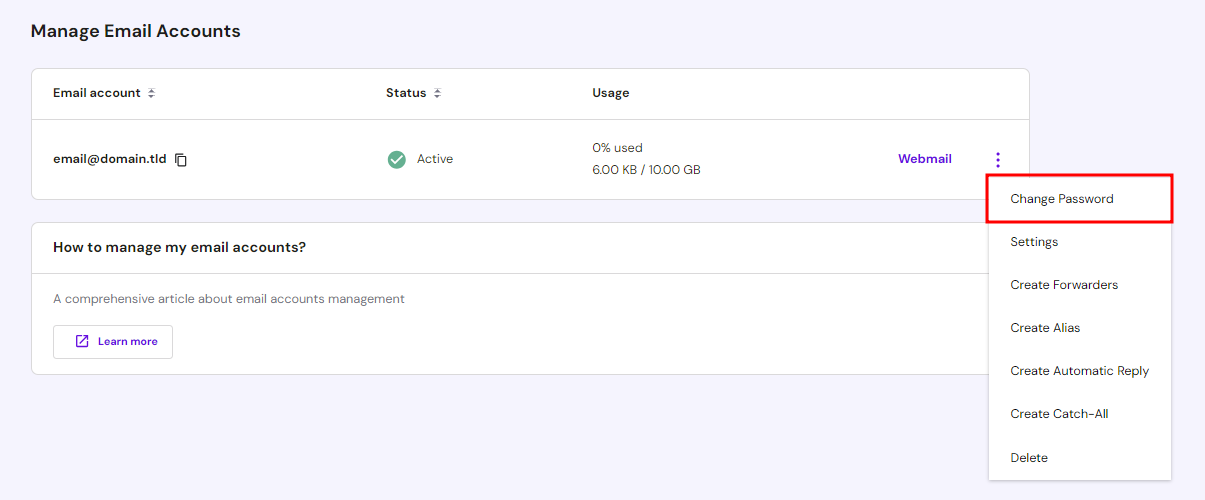Click the green Active status checkmark icon
This screenshot has width=1205, height=500.
click(x=397, y=159)
